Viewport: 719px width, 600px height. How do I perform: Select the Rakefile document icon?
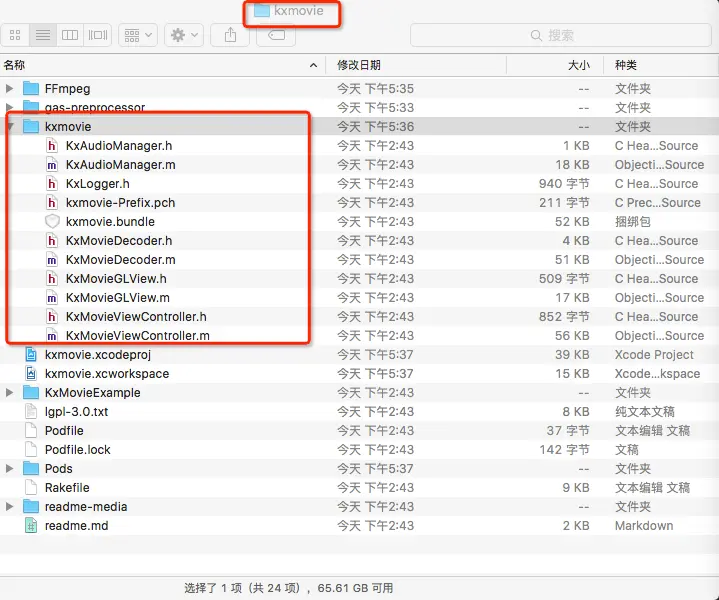click(x=31, y=488)
